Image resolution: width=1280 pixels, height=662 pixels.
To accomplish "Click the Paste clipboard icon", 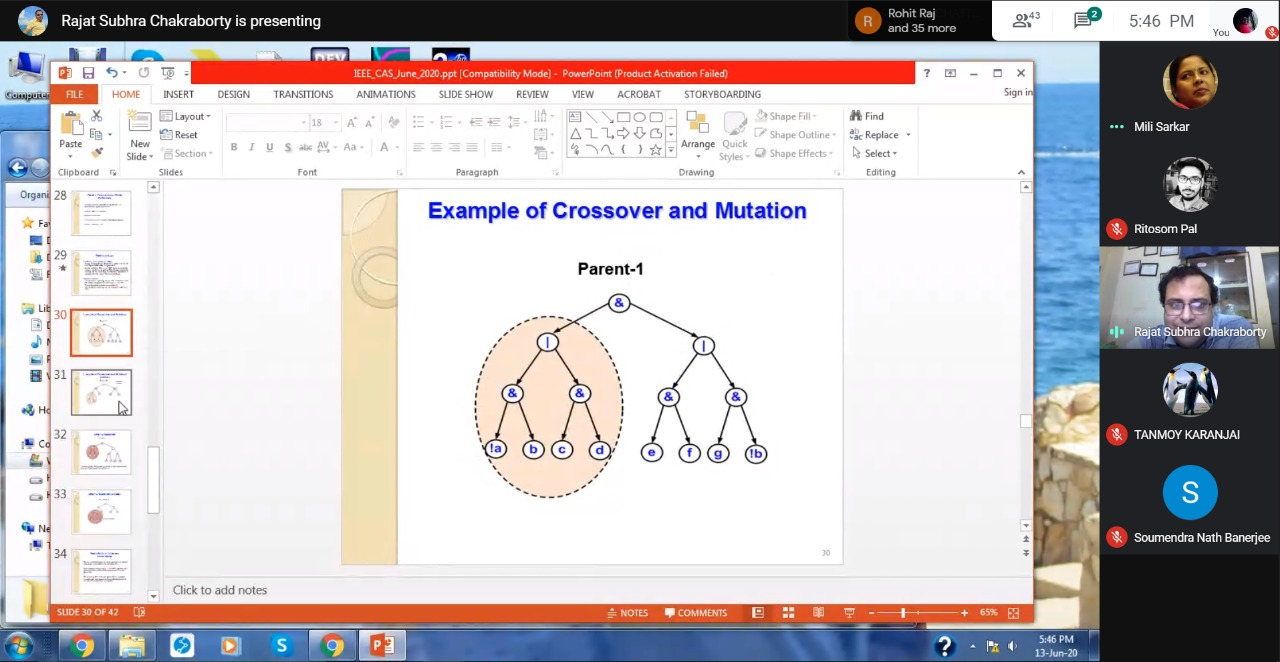I will pos(70,129).
